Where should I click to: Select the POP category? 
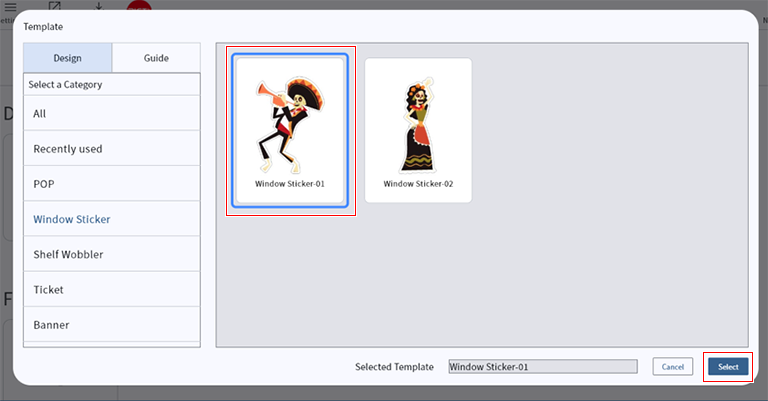coord(112,184)
